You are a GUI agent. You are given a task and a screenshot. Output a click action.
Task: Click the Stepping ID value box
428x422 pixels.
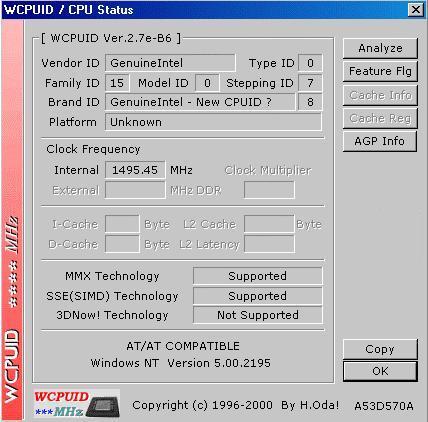click(x=310, y=83)
